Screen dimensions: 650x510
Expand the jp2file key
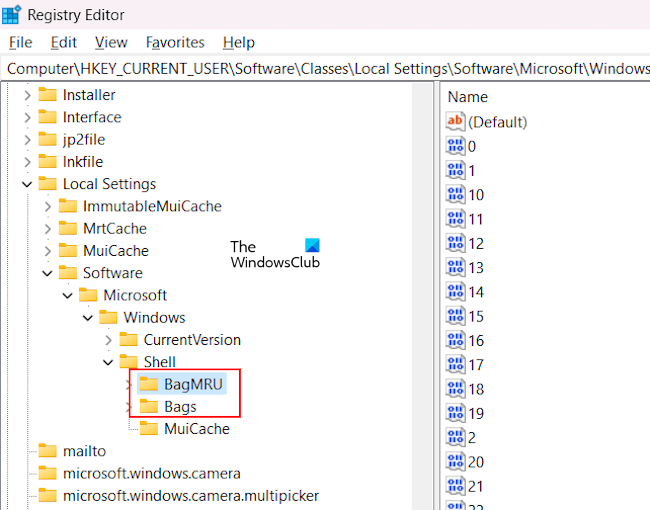point(27,140)
